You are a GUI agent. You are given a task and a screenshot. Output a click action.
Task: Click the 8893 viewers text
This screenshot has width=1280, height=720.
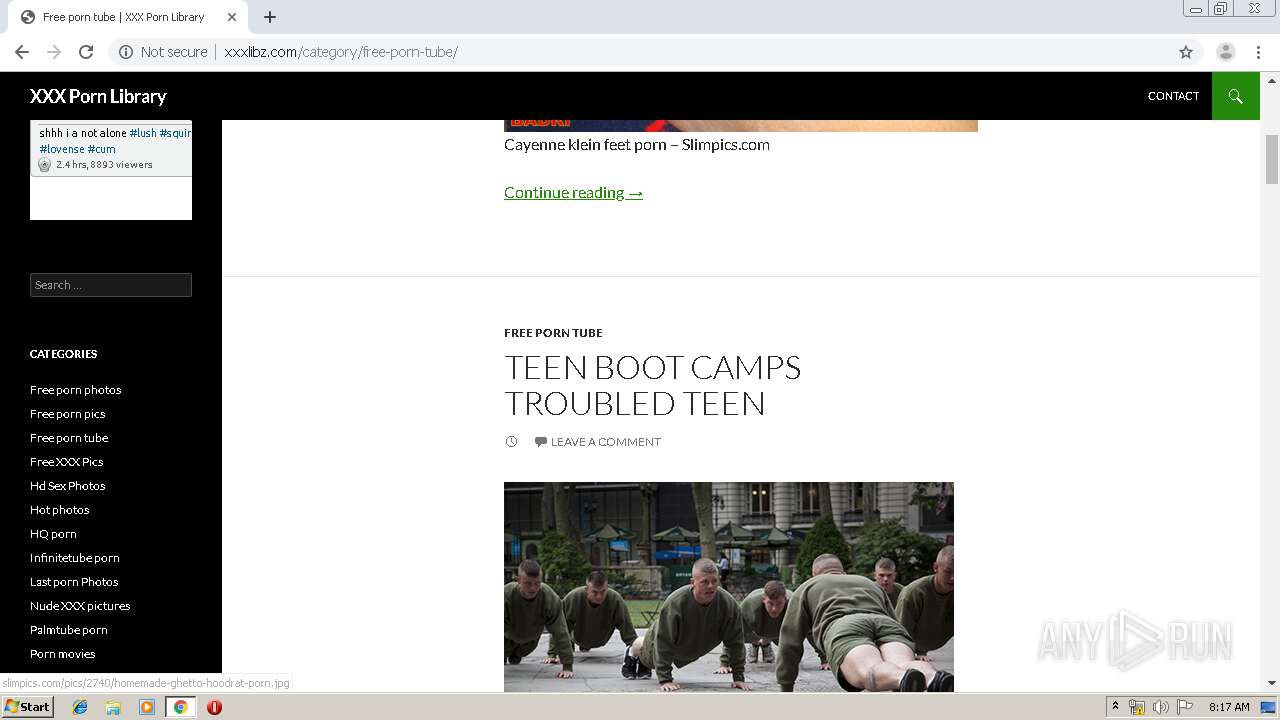coord(121,165)
